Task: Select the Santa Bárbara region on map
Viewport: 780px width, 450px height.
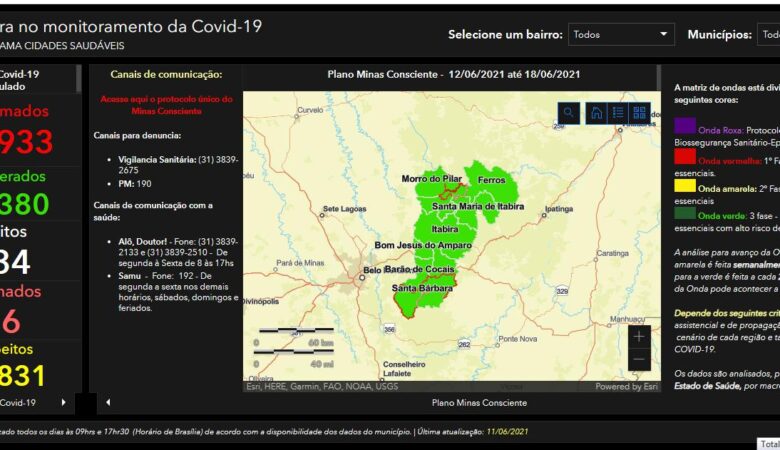Action: pos(422,289)
